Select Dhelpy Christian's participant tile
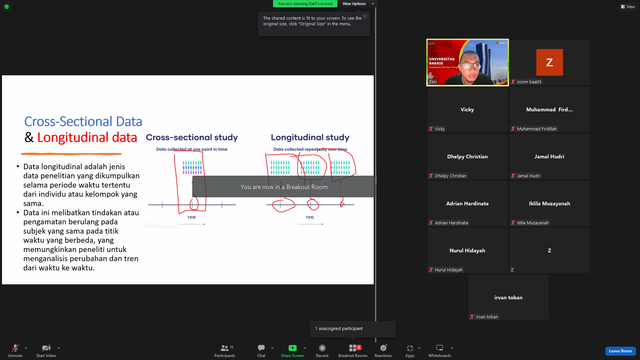 [x=467, y=156]
